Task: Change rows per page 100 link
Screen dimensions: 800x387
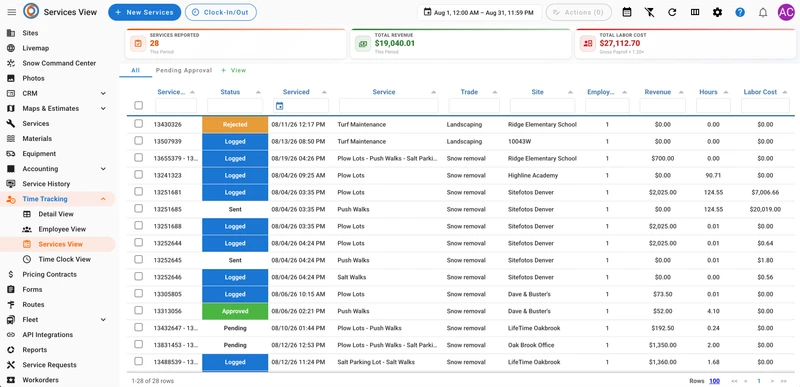Action: [x=714, y=381]
